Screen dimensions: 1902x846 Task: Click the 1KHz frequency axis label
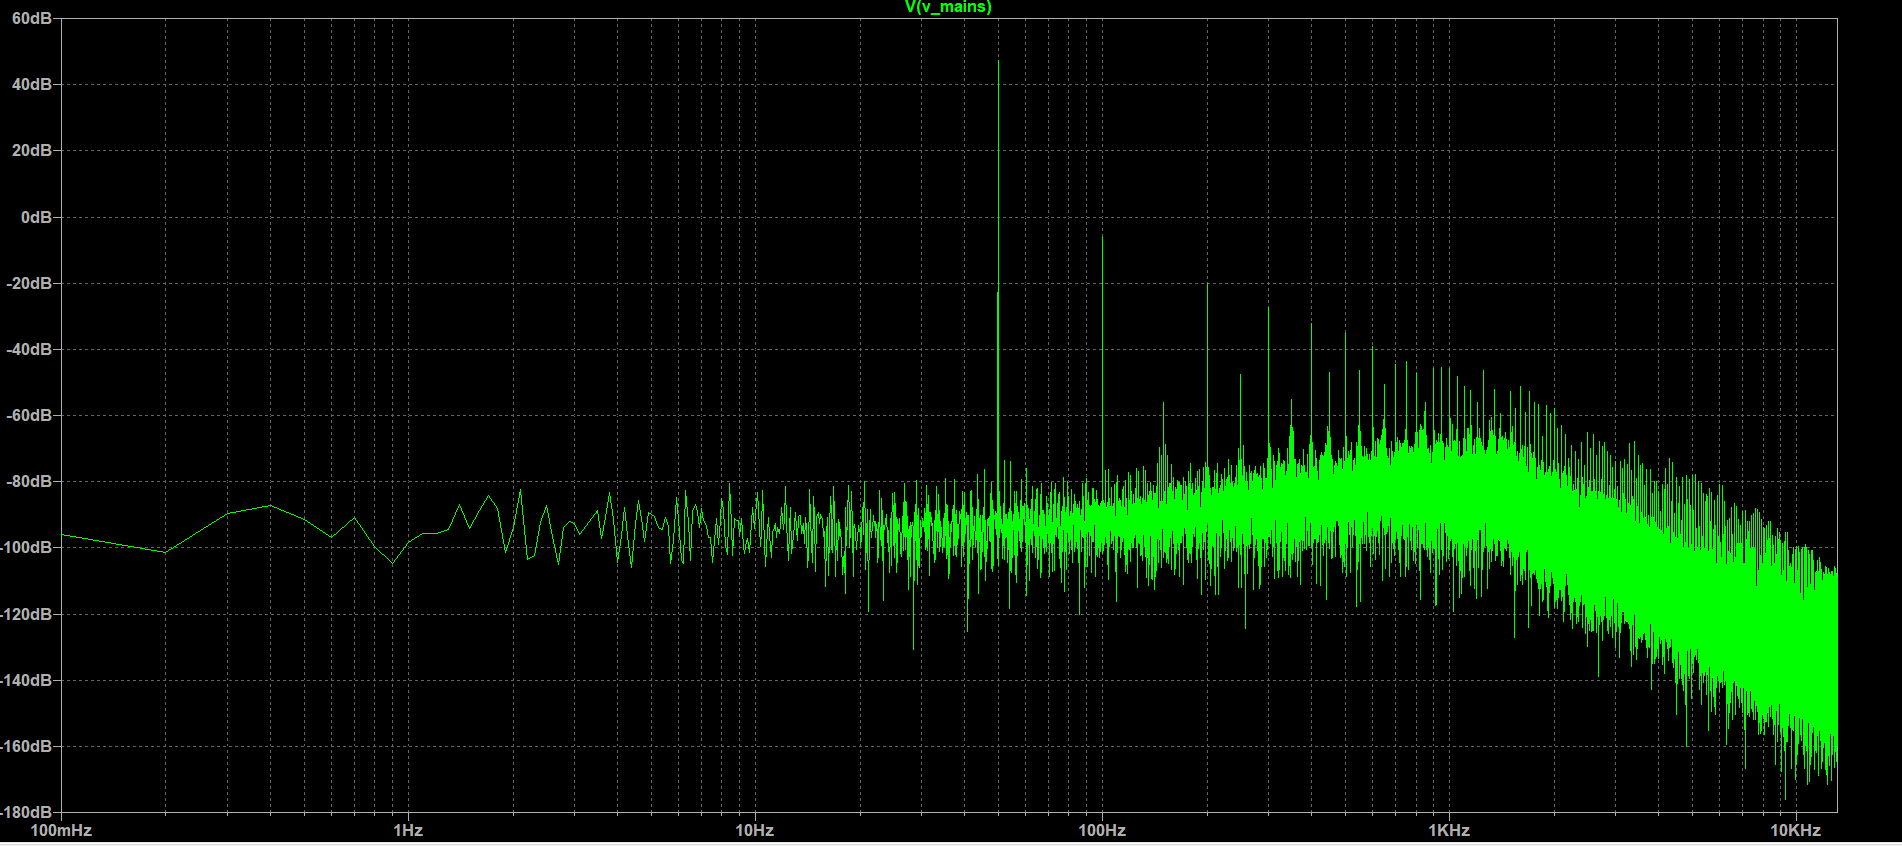pyautogui.click(x=1449, y=831)
